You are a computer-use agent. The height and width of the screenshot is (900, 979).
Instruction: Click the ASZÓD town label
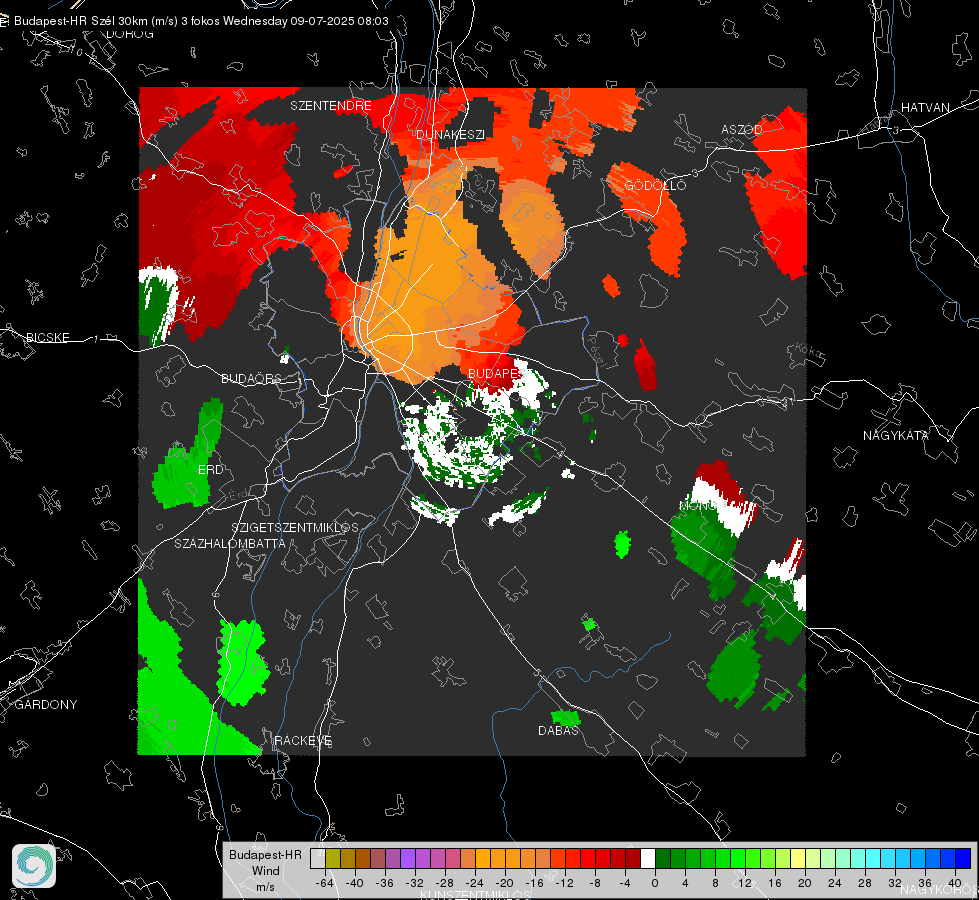(742, 129)
